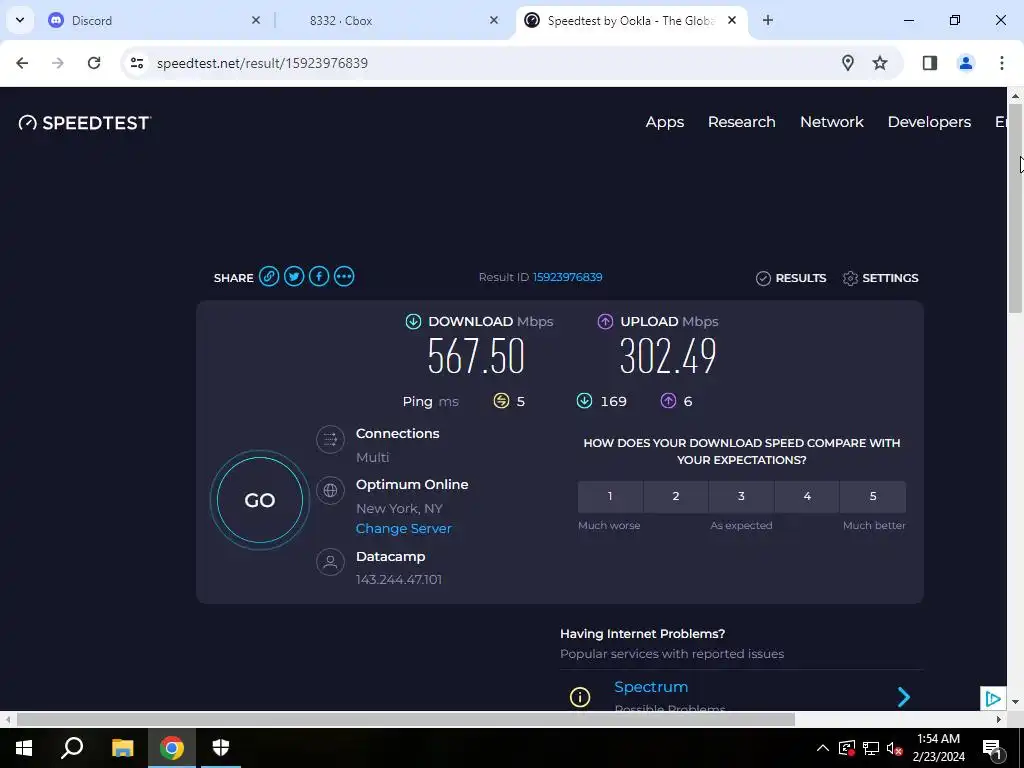This screenshot has height=768, width=1024.
Task: Click the Connections mode icon
Action: [x=330, y=440]
